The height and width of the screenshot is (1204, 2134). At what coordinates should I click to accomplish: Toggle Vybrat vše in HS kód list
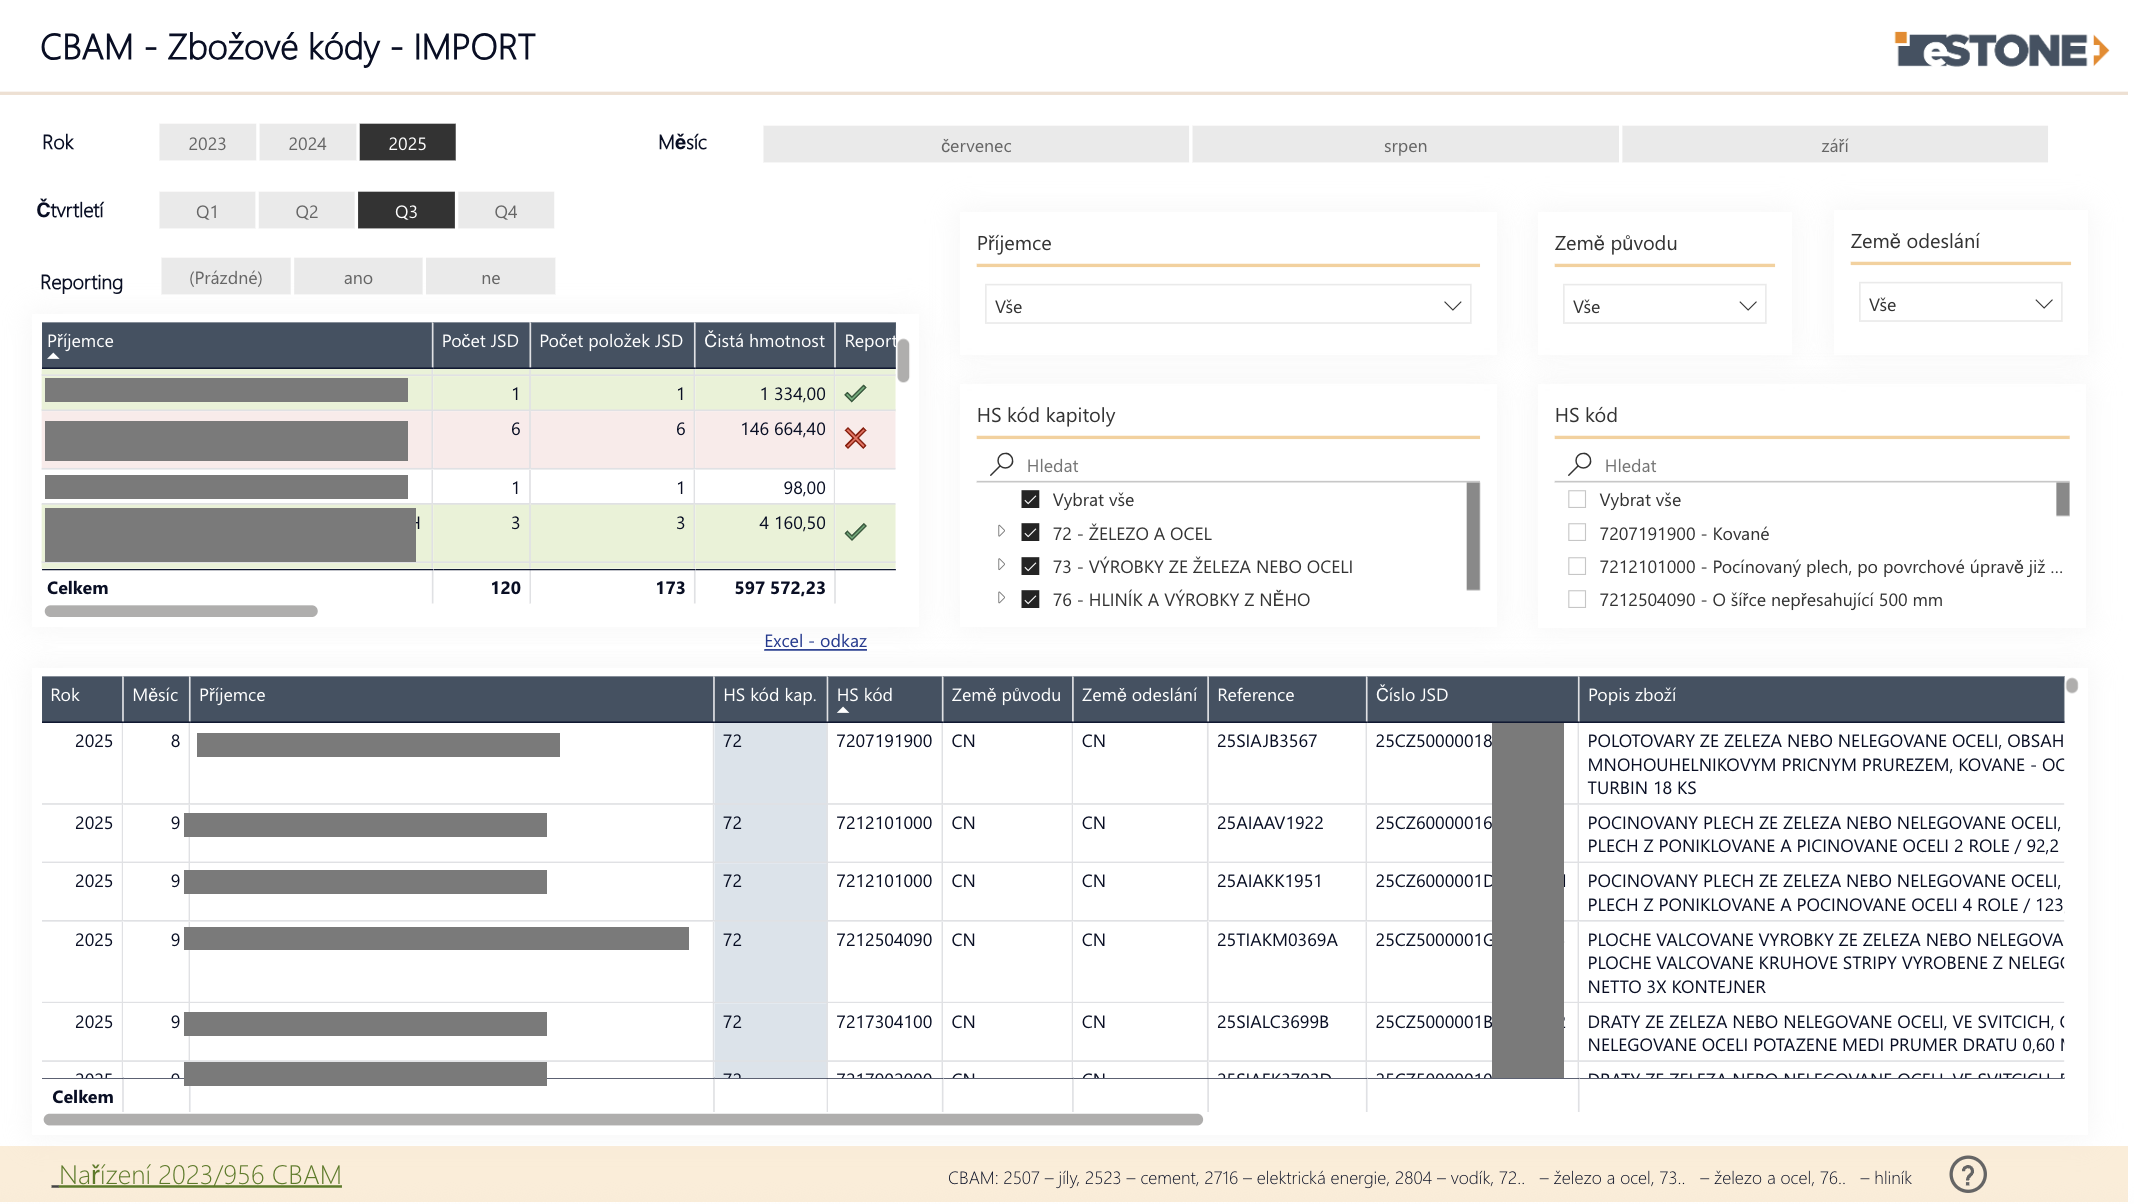(x=1577, y=499)
